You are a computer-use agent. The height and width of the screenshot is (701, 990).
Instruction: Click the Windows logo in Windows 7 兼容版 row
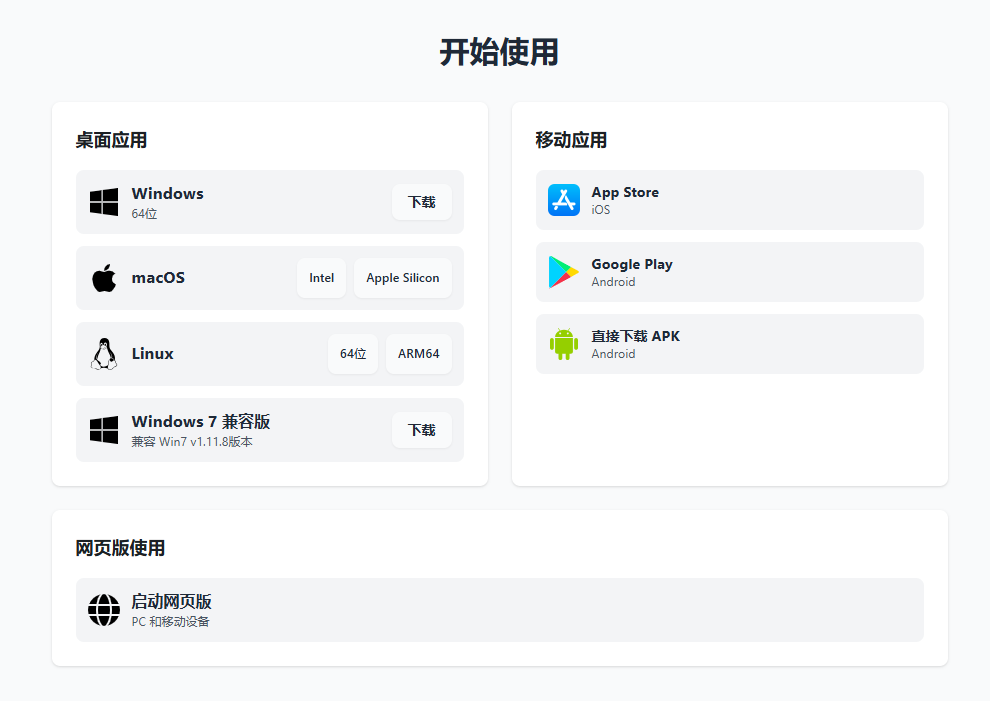point(104,430)
